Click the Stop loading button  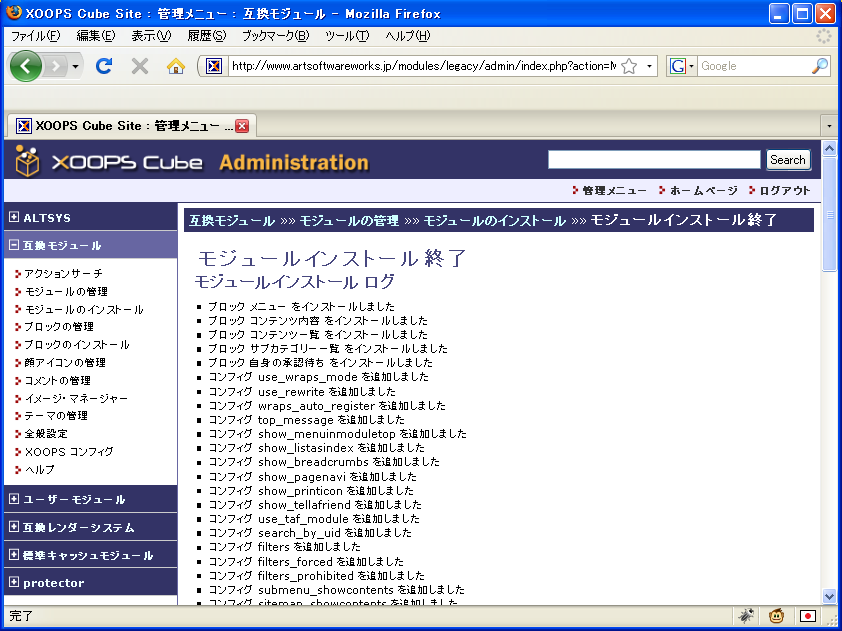point(140,66)
